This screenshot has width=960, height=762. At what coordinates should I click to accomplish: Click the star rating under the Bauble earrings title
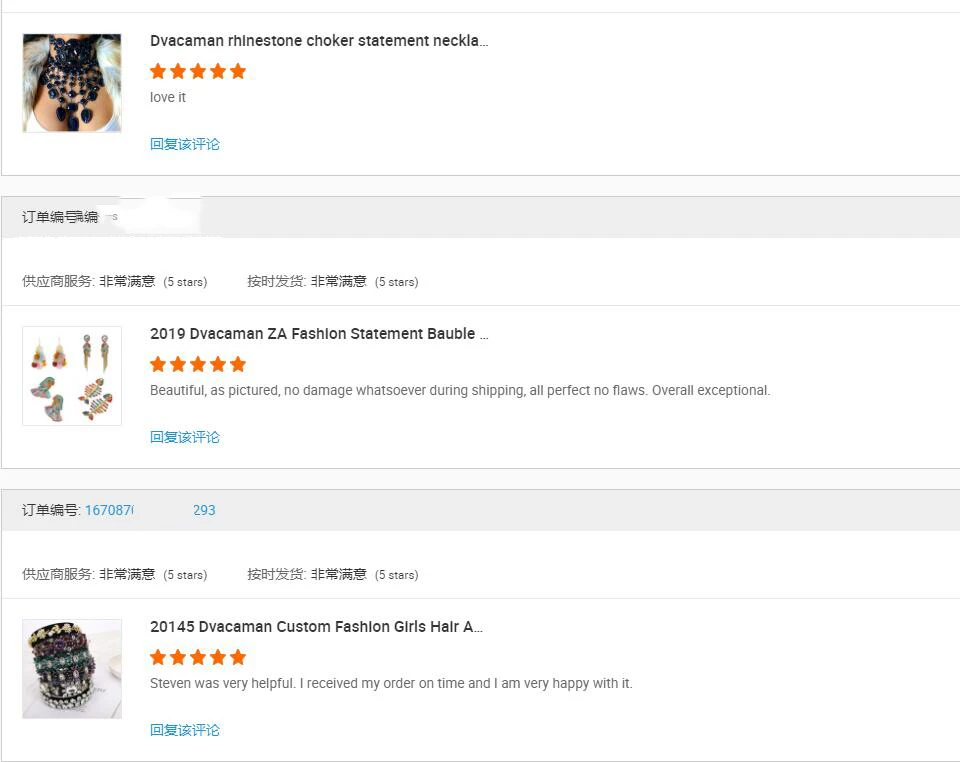click(x=198, y=364)
